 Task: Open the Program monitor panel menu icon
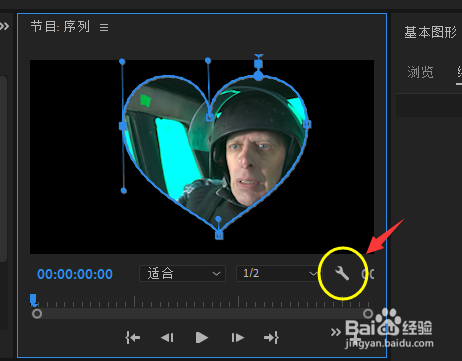coord(104,27)
